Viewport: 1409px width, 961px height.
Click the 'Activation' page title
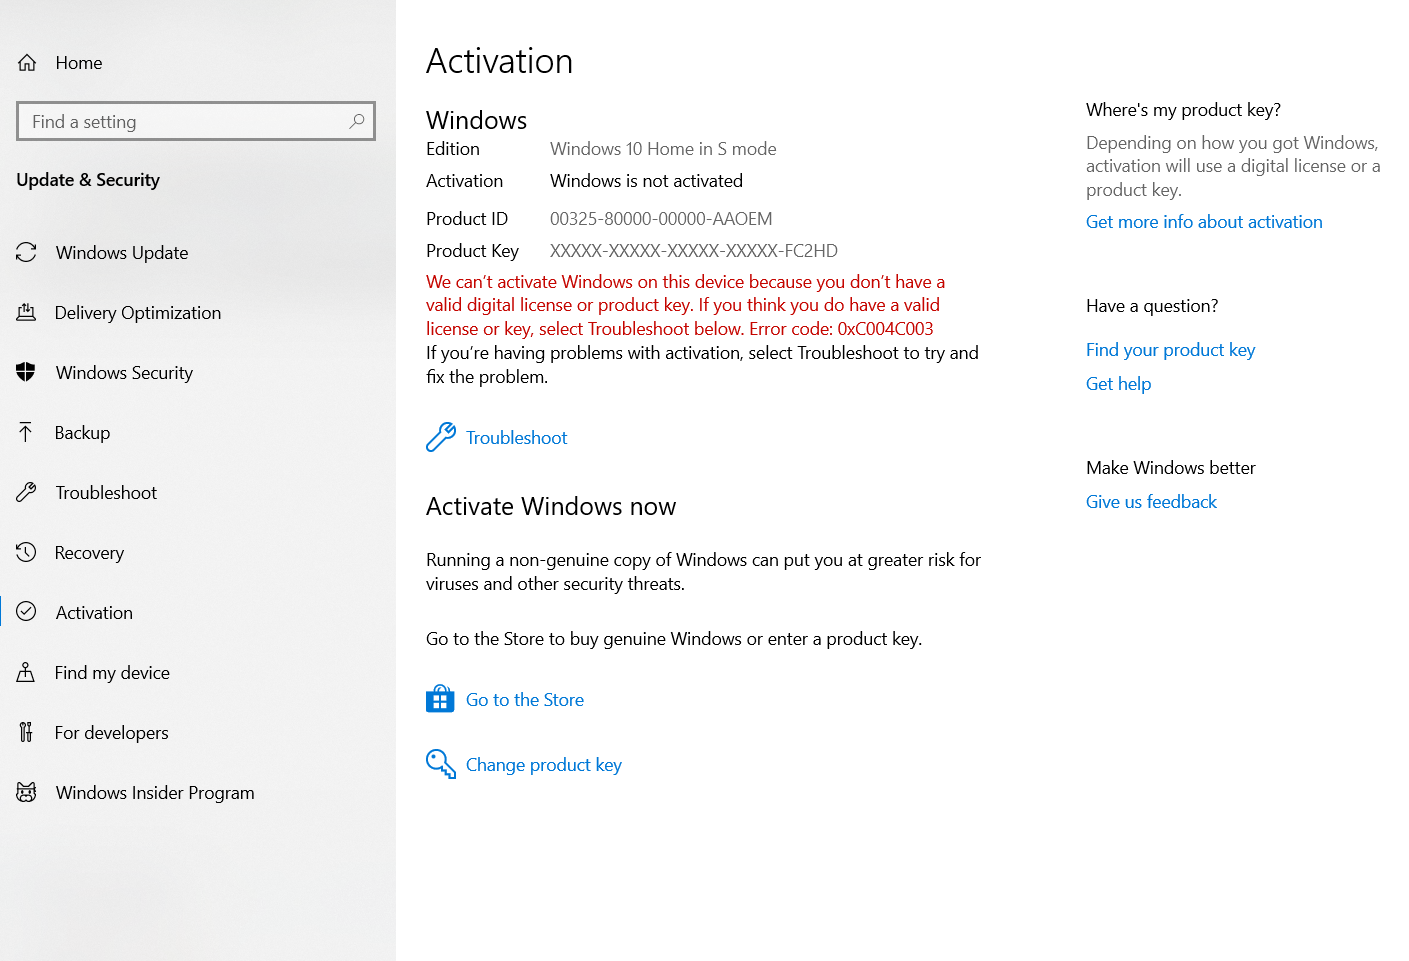499,62
